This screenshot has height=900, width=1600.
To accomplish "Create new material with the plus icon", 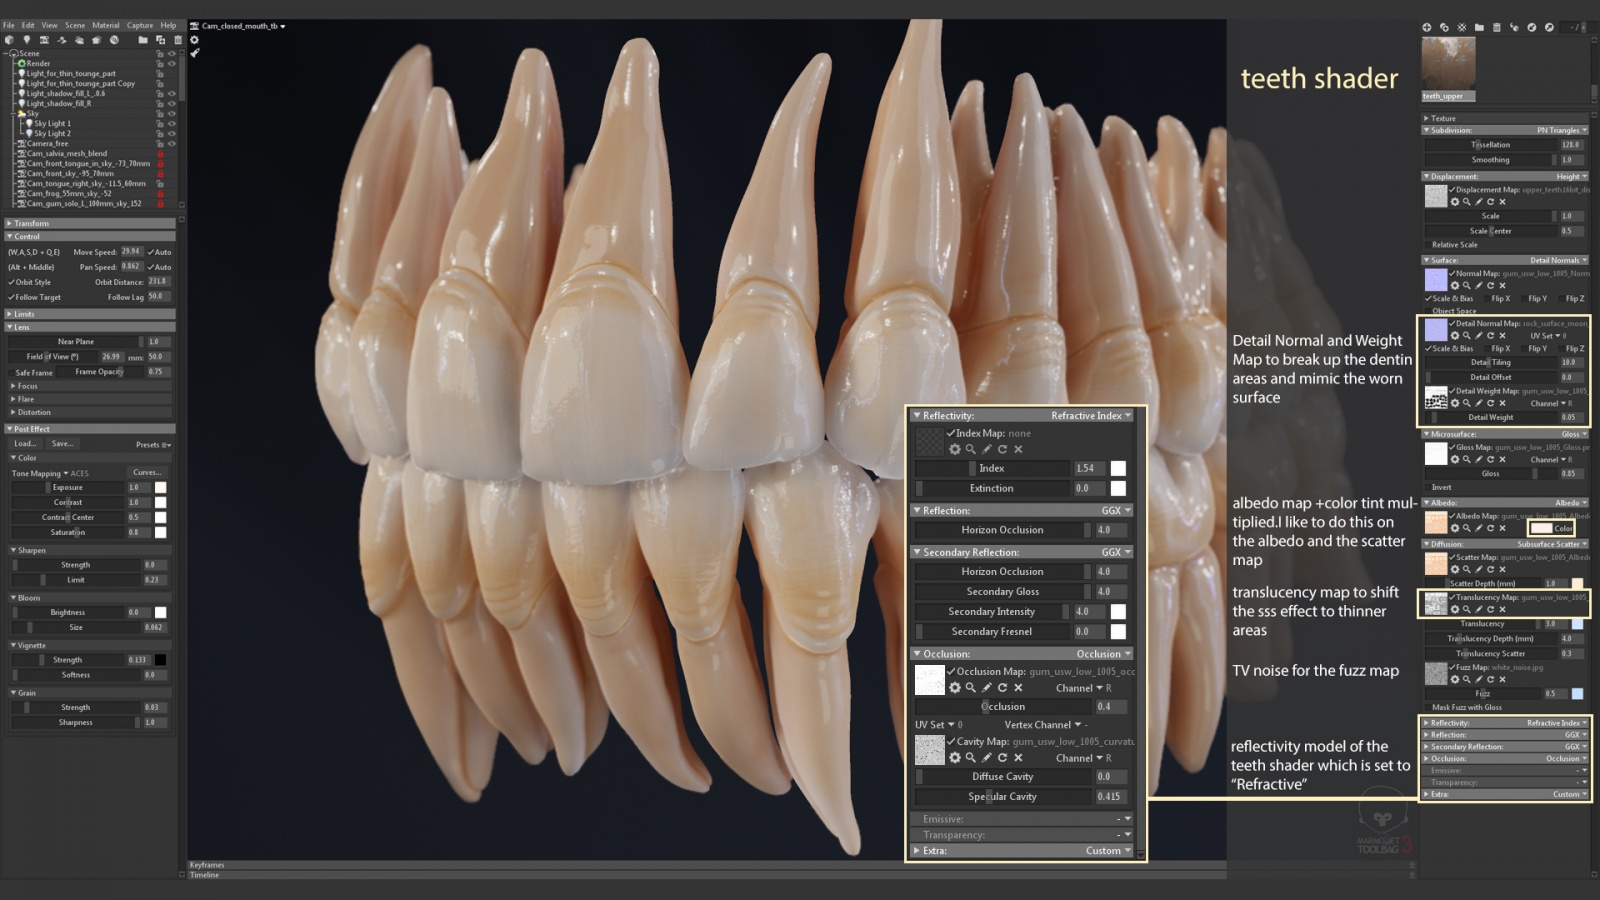I will [1427, 27].
